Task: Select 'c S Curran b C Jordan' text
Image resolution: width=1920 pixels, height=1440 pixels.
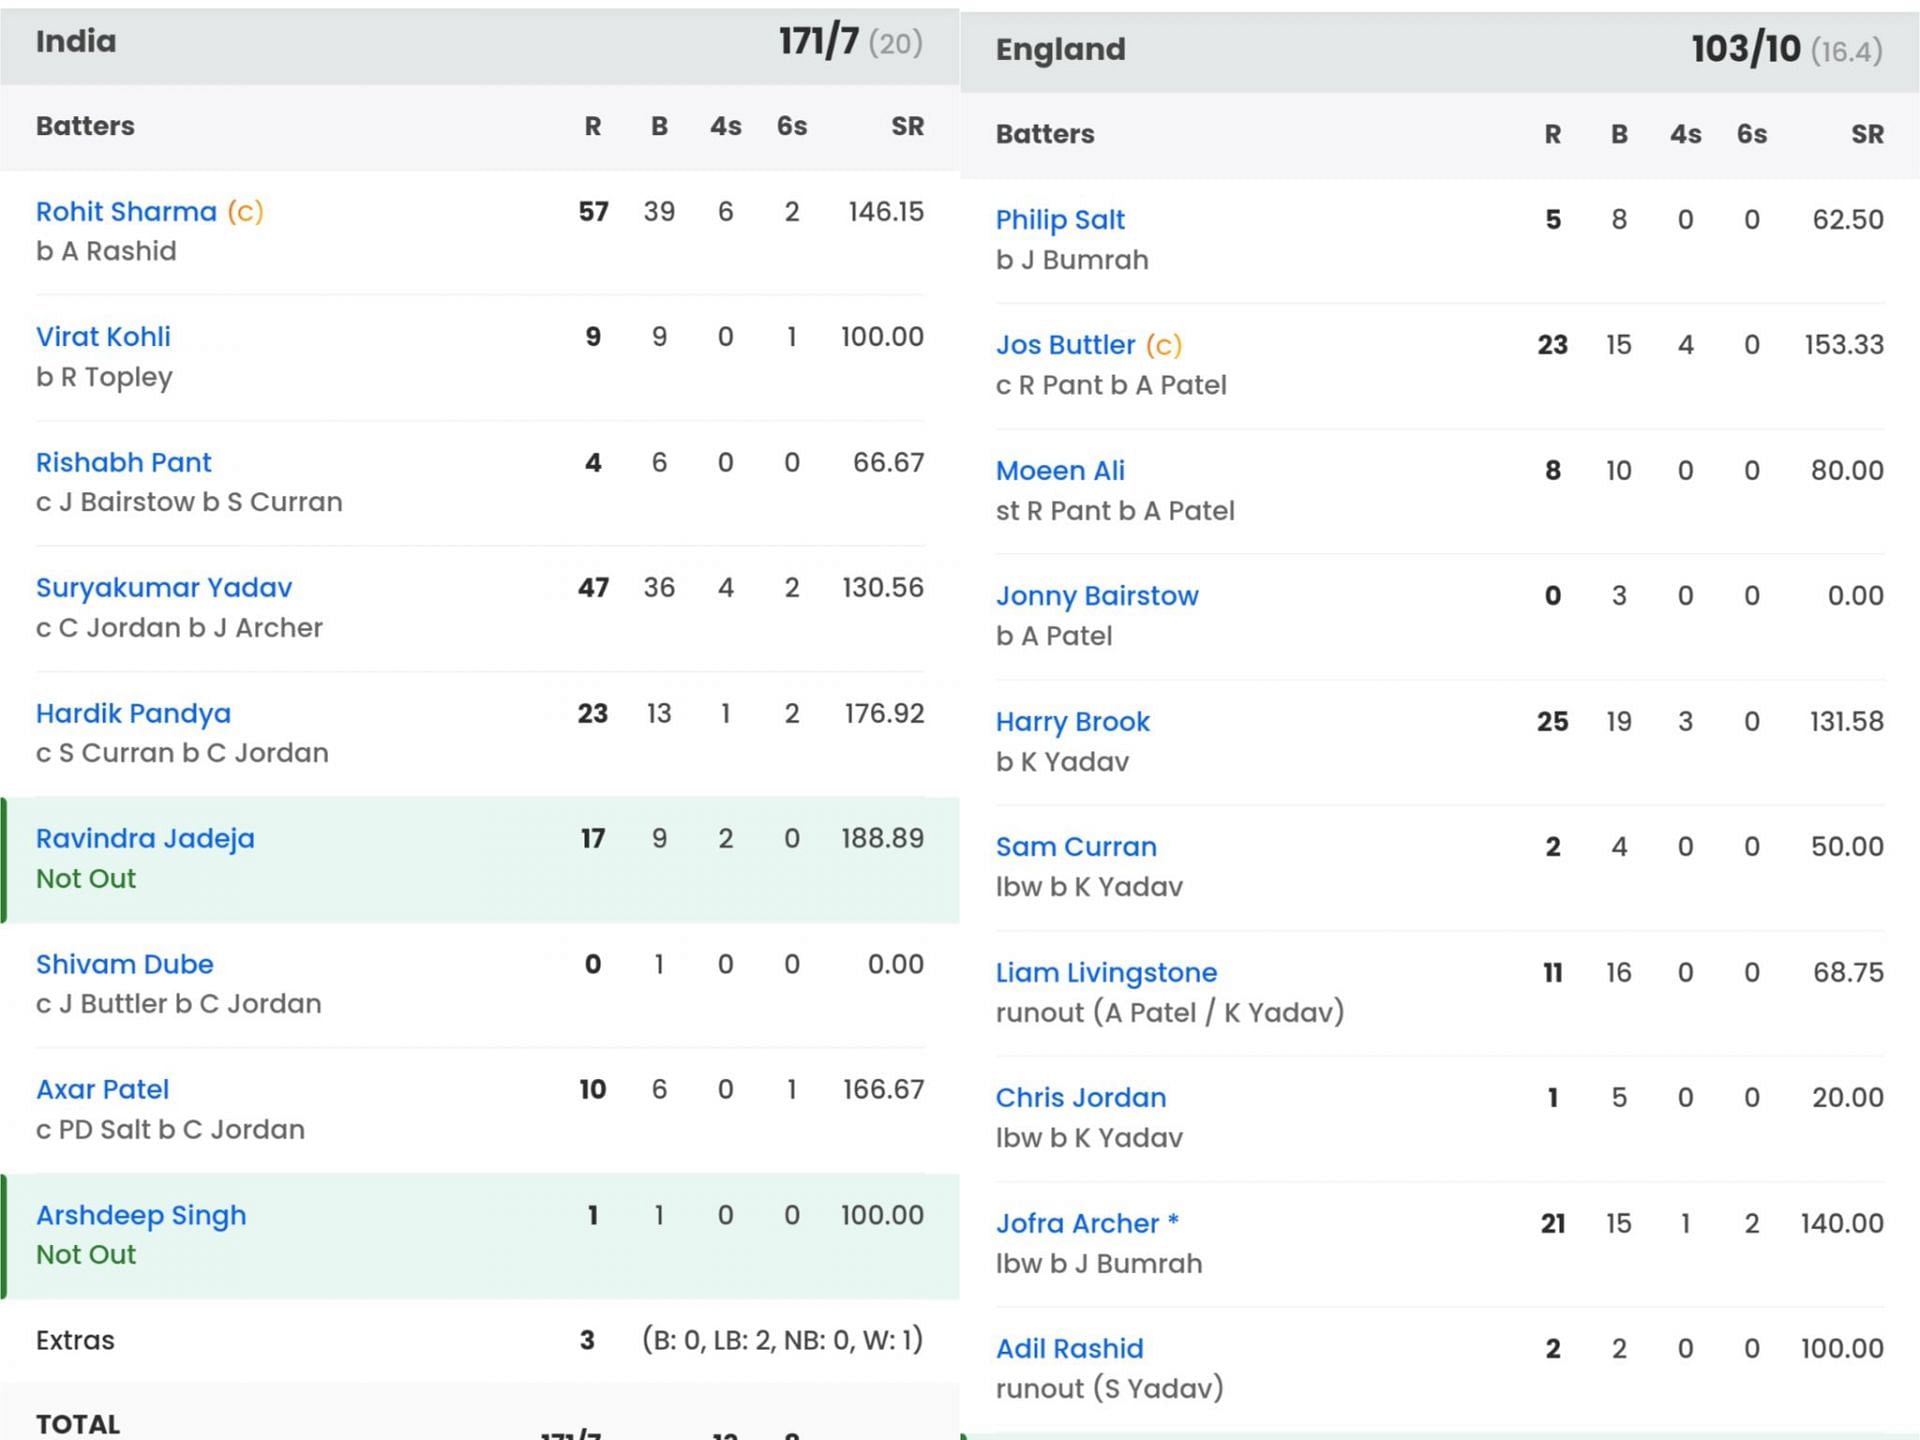Action: pos(182,753)
